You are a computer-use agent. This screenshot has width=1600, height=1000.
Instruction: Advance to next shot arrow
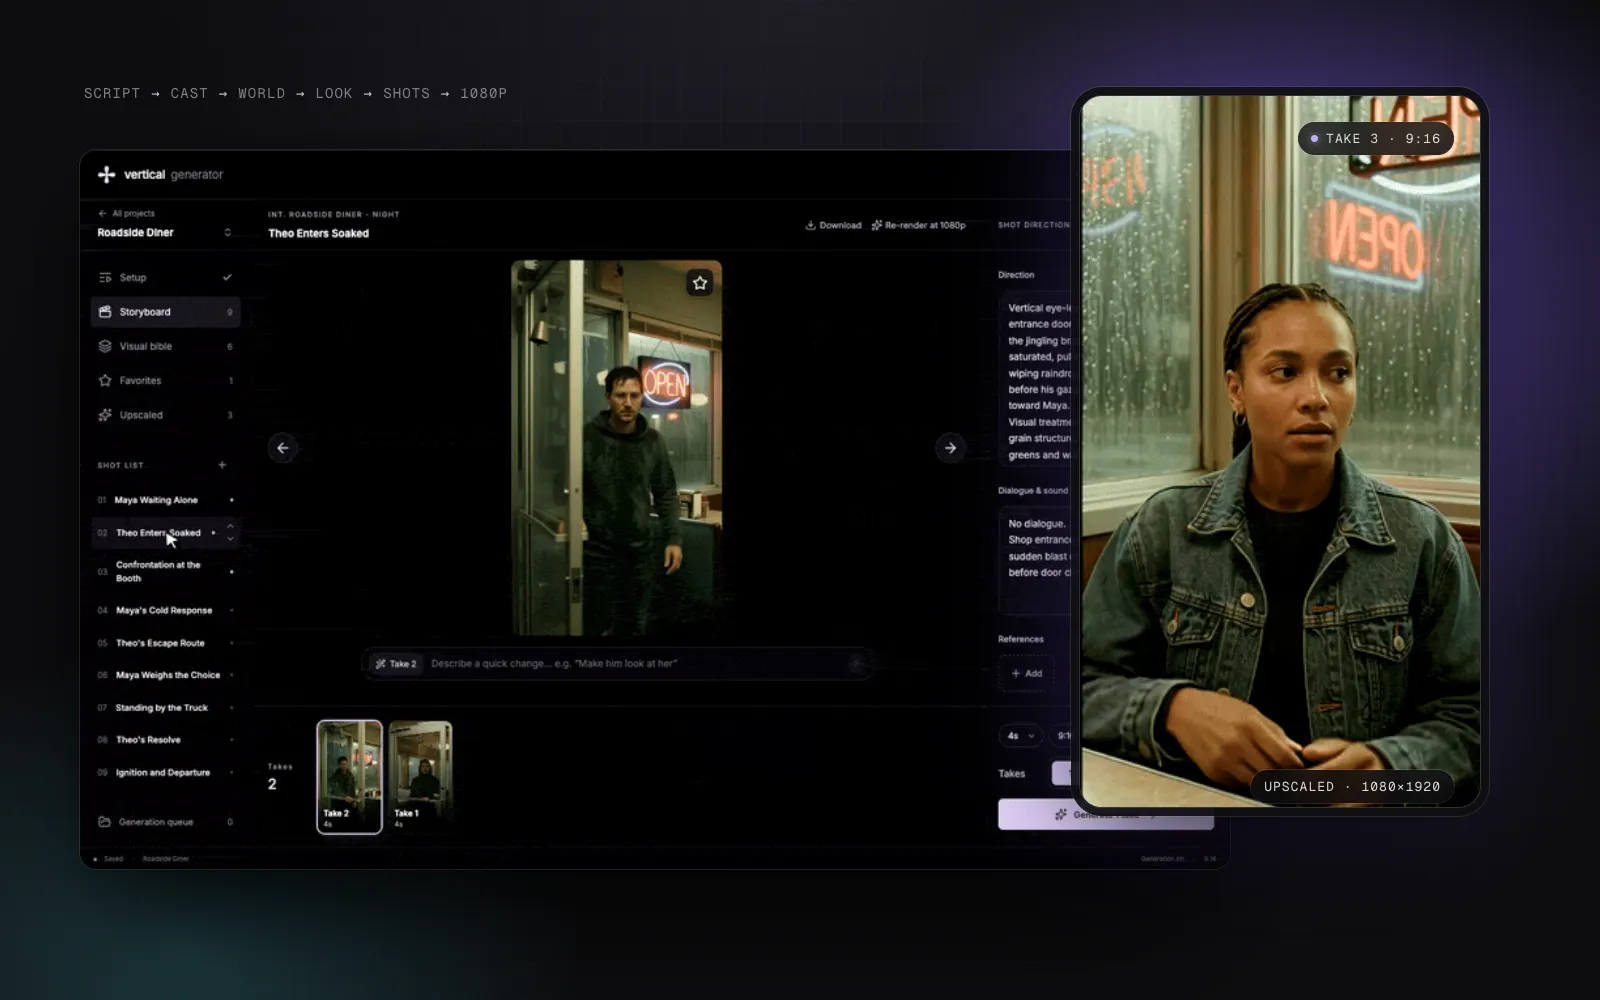[950, 448]
